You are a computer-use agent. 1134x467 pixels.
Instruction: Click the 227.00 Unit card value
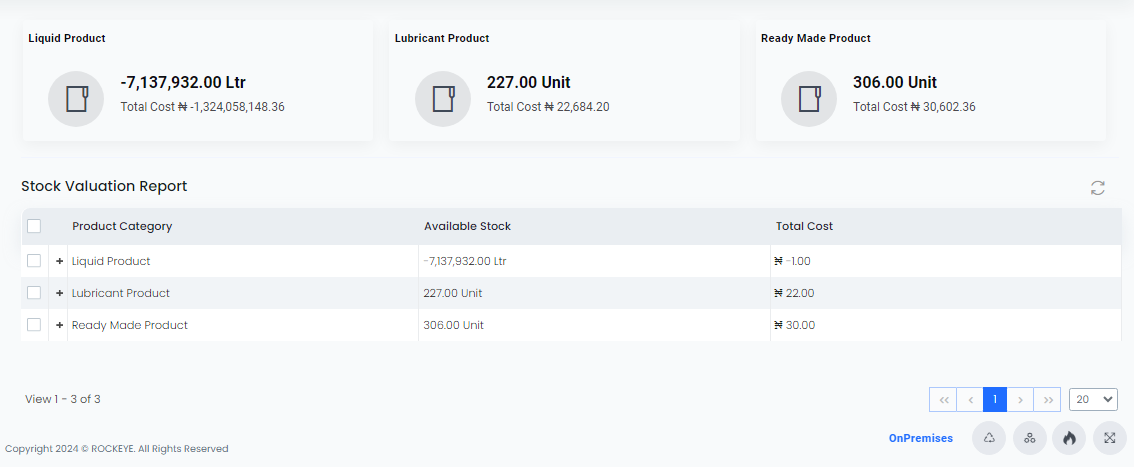(x=529, y=82)
